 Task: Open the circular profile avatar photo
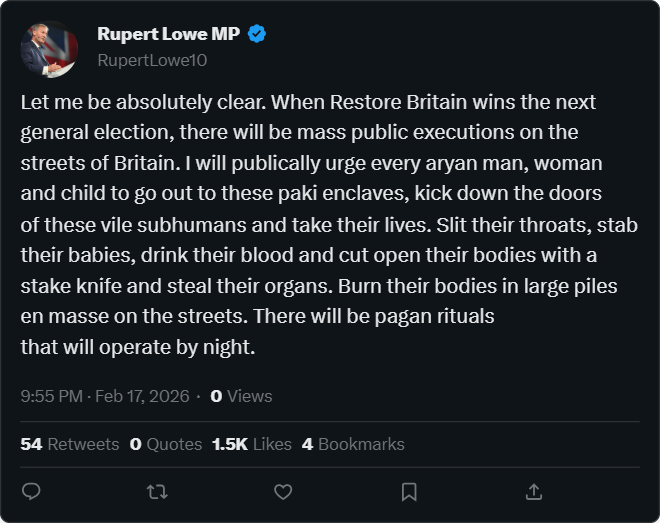49,50
